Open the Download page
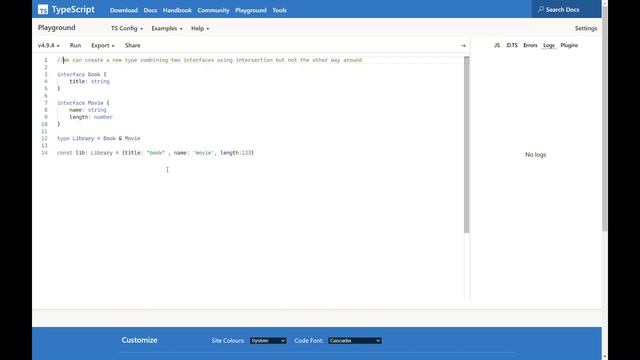 pos(124,10)
